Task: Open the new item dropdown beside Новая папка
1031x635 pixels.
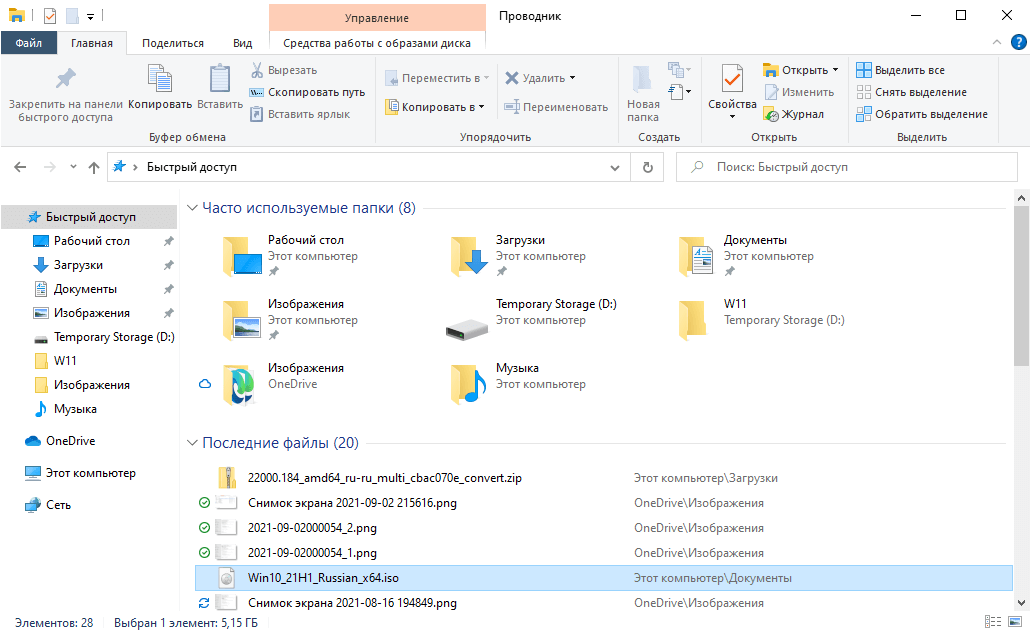Action: (679, 69)
